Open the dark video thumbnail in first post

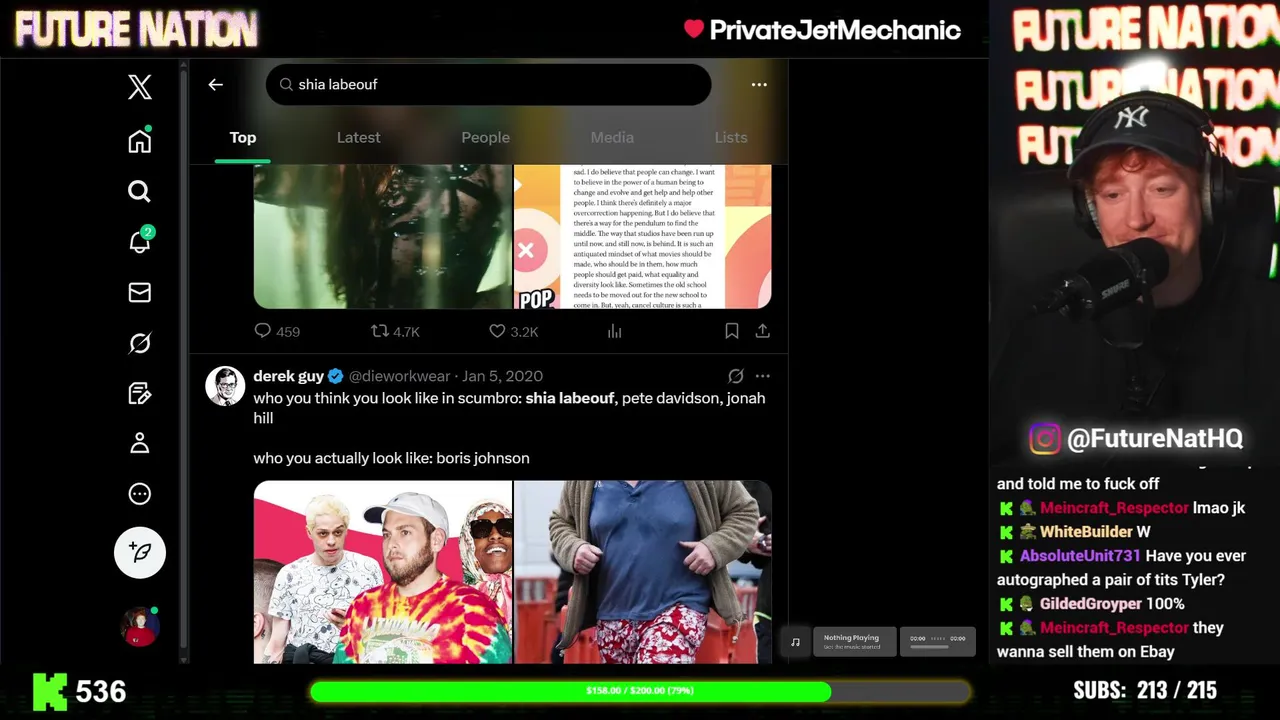382,237
